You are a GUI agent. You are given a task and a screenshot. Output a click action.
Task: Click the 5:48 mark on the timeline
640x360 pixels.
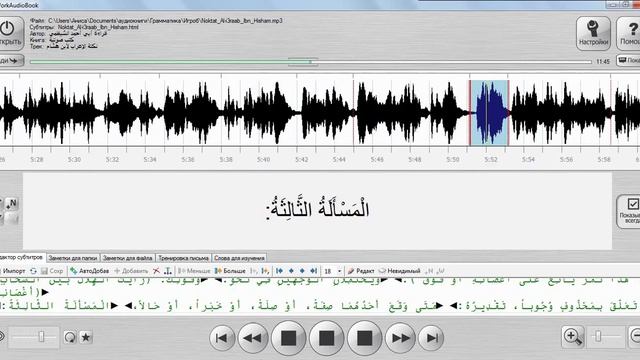[414, 160]
